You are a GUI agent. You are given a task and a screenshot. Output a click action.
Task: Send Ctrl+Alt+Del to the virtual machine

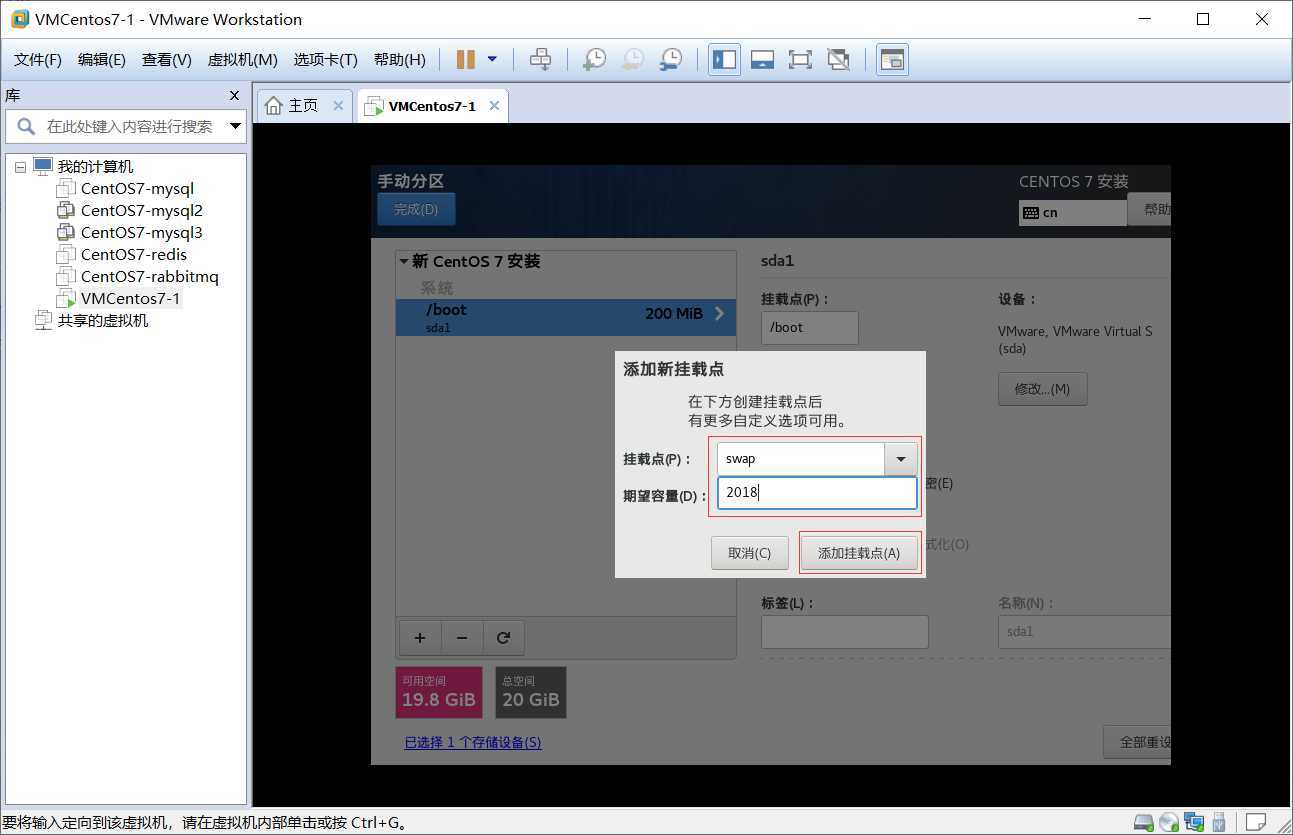coord(540,60)
